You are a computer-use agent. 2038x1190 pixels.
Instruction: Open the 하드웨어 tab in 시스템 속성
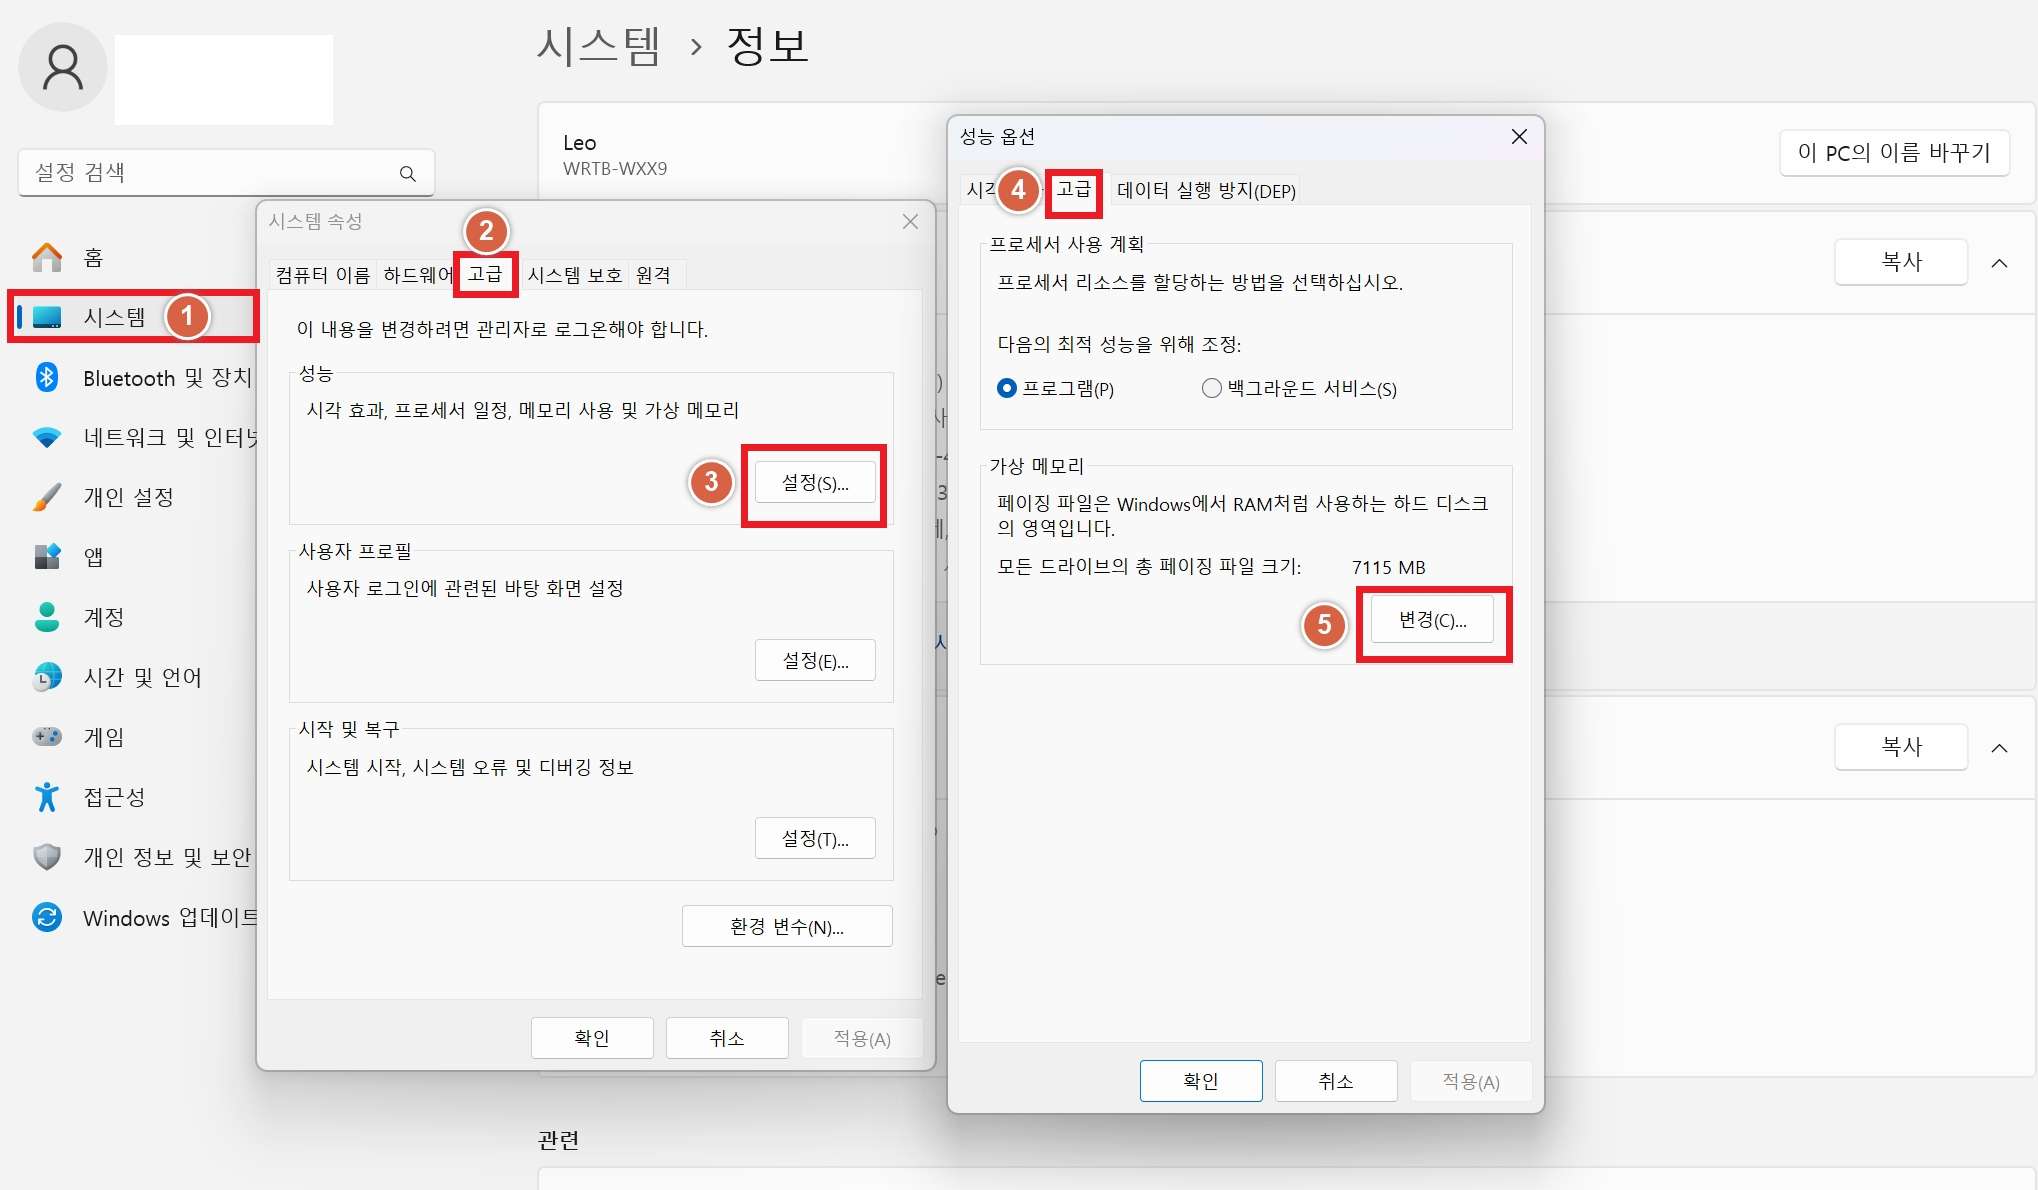[x=417, y=275]
